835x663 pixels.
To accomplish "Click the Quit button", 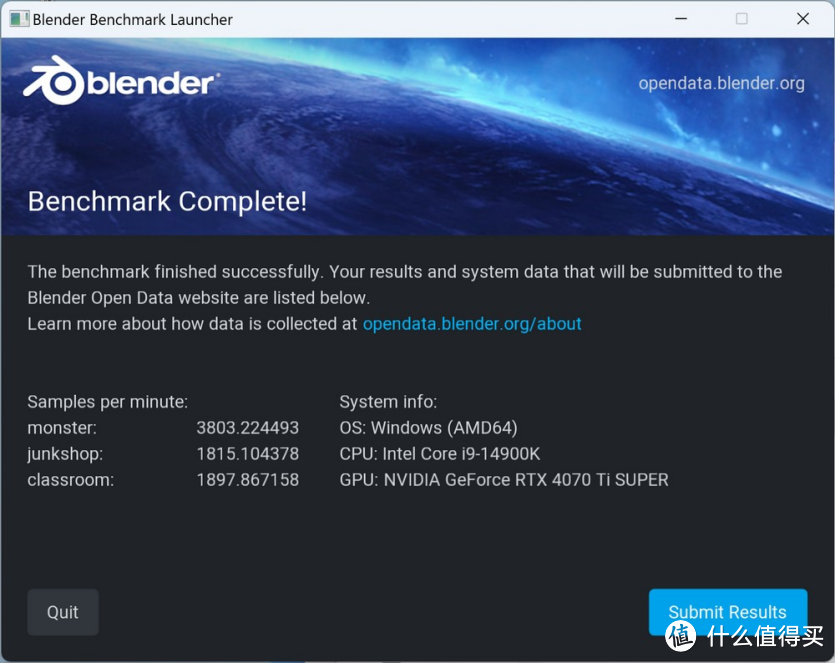I will pyautogui.click(x=63, y=612).
